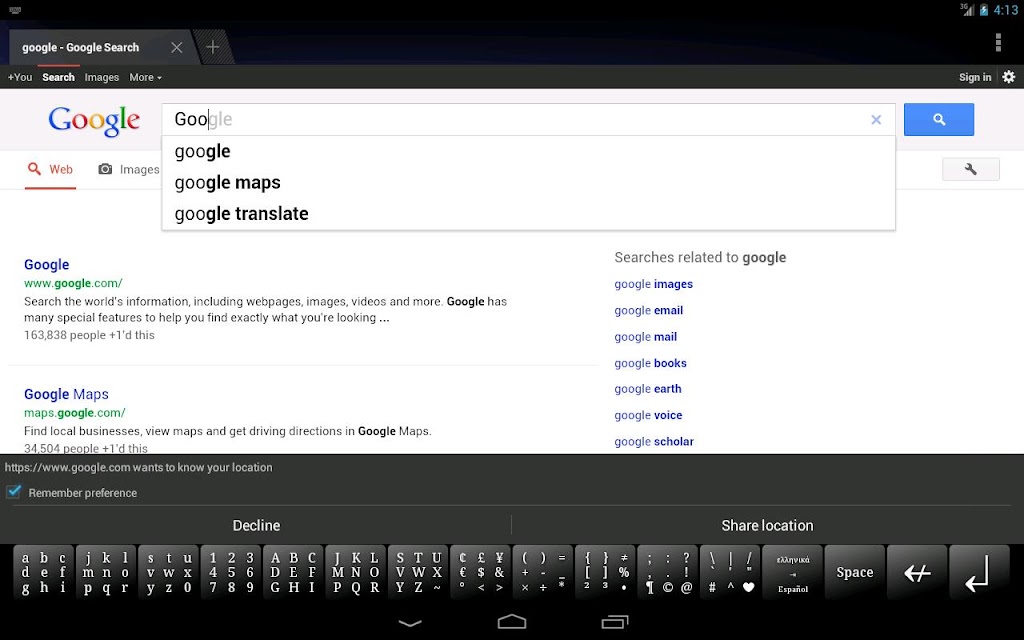Open the 'Google Maps' result title

pyautogui.click(x=66, y=394)
